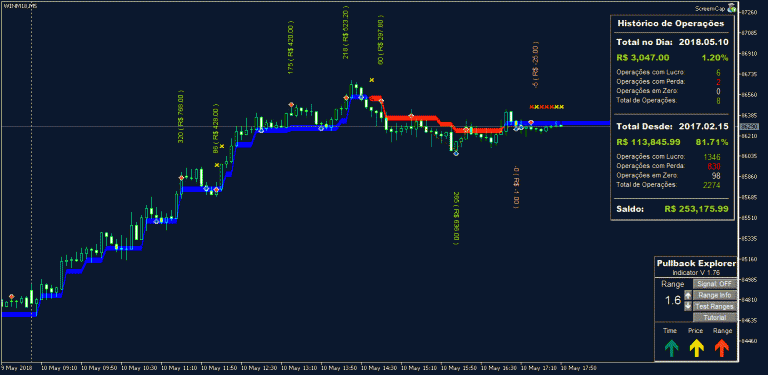Image resolution: width=768 pixels, height=375 pixels.
Task: Select the 1346 profitable operations count
Action: tap(712, 157)
